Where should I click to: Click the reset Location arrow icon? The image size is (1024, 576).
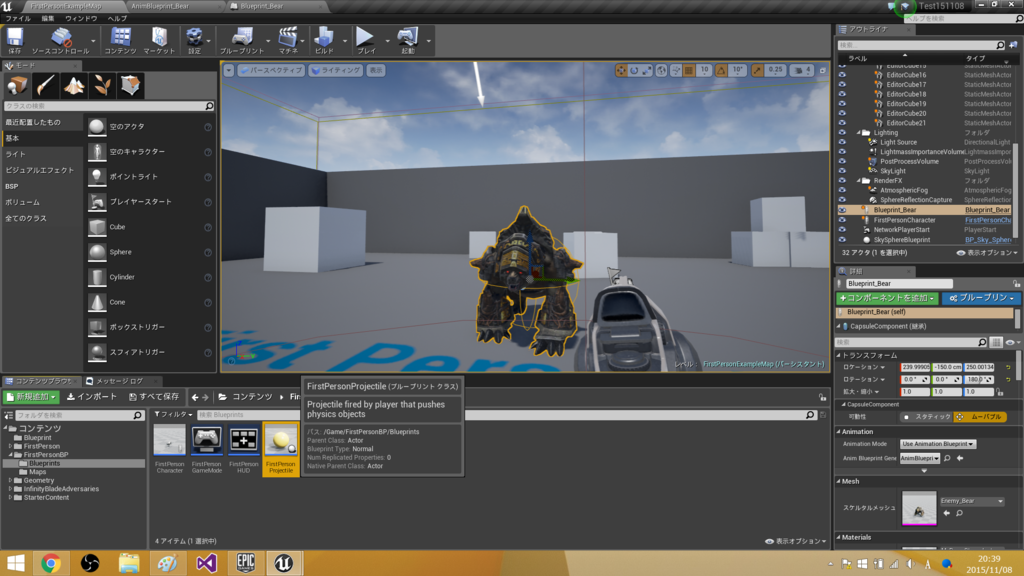[1008, 367]
